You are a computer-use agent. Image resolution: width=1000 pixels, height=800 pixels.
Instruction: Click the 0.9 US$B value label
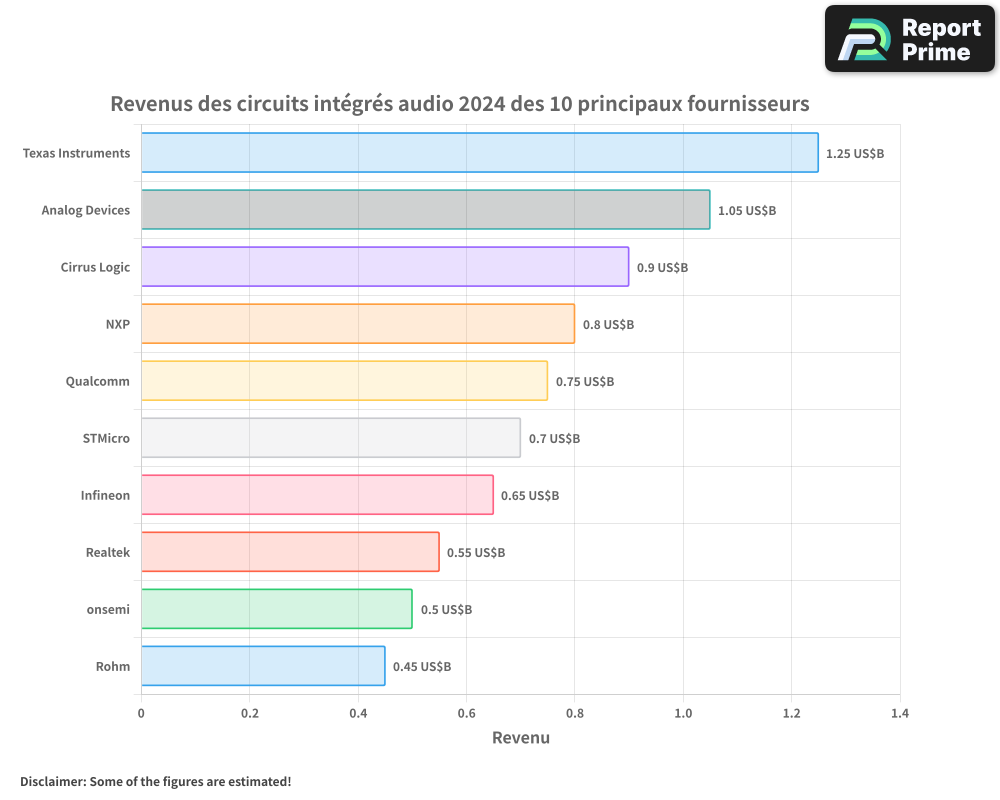661,267
